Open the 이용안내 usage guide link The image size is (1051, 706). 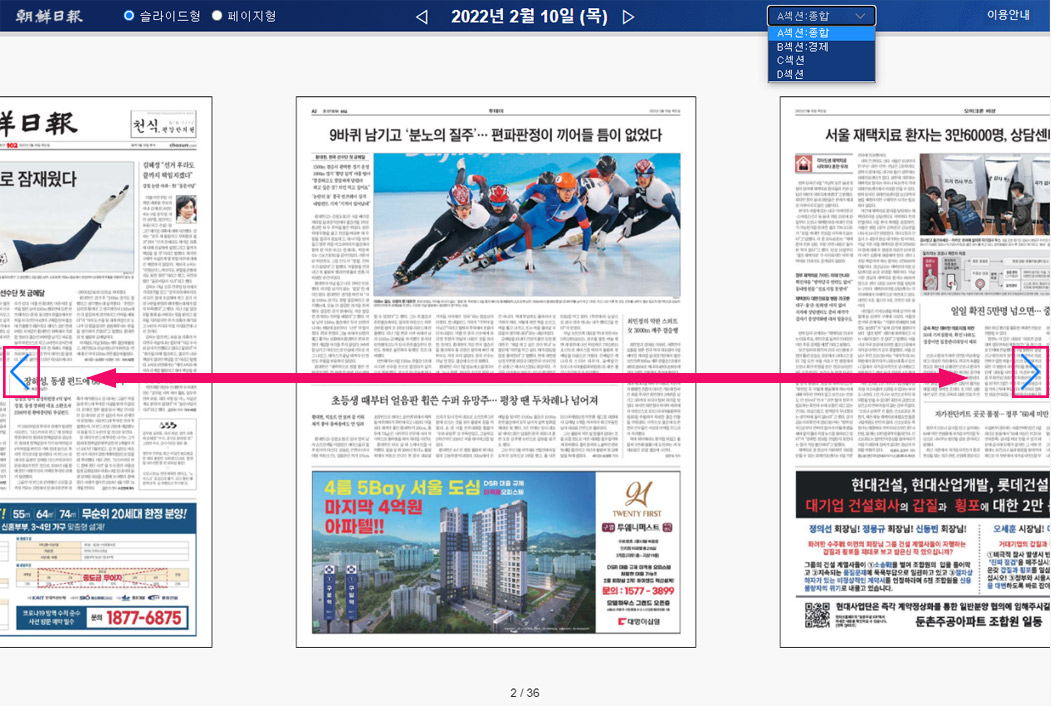click(x=1007, y=15)
